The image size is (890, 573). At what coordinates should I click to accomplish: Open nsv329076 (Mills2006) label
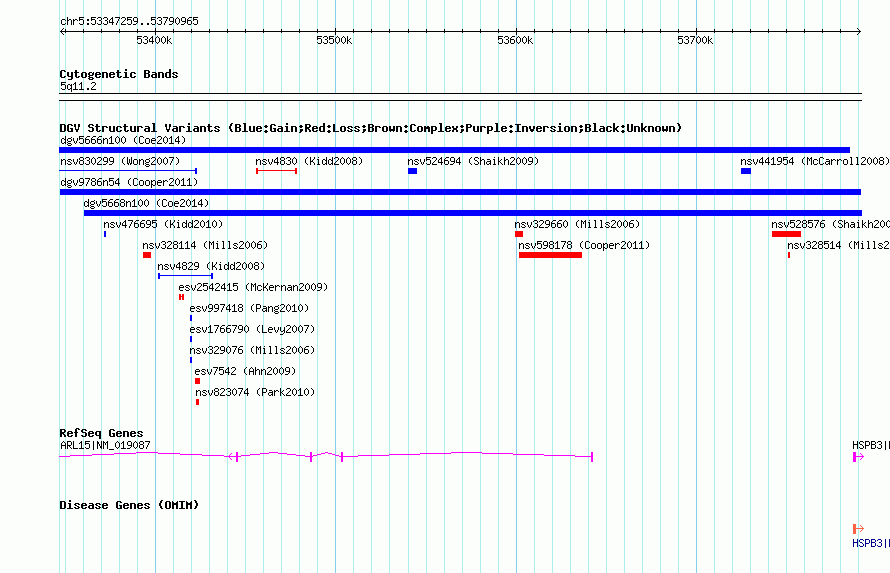[x=252, y=350]
